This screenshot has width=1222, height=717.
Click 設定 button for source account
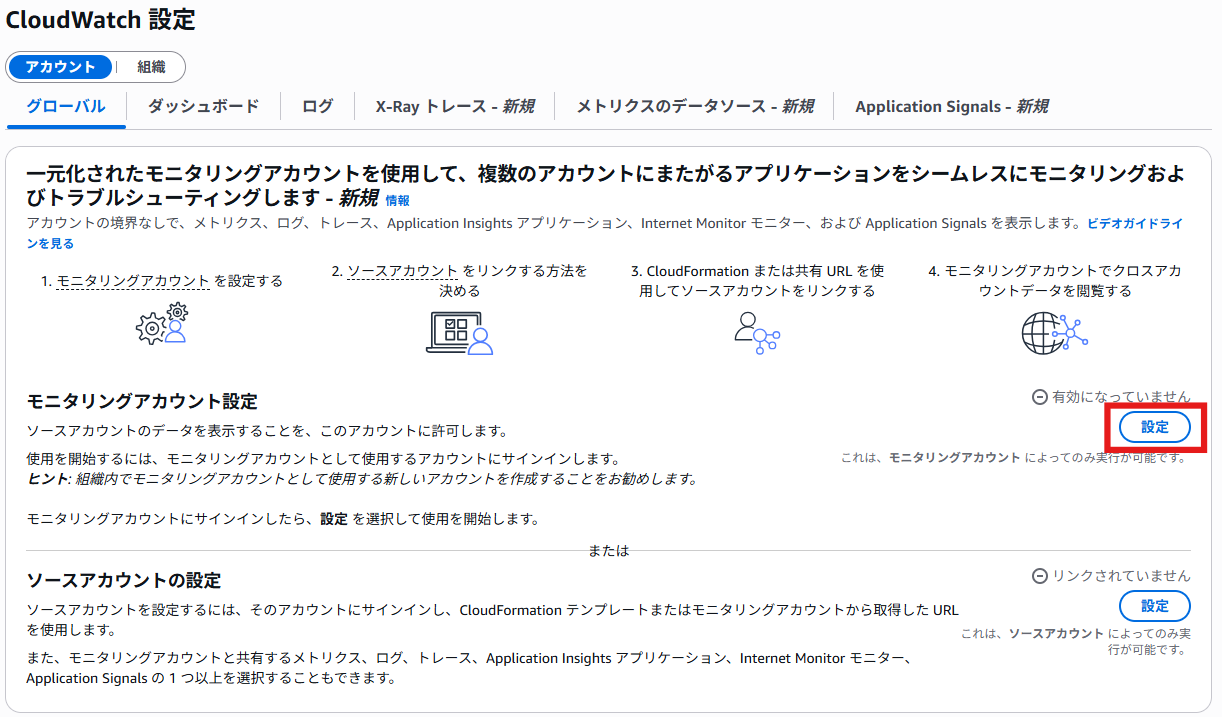point(1154,606)
